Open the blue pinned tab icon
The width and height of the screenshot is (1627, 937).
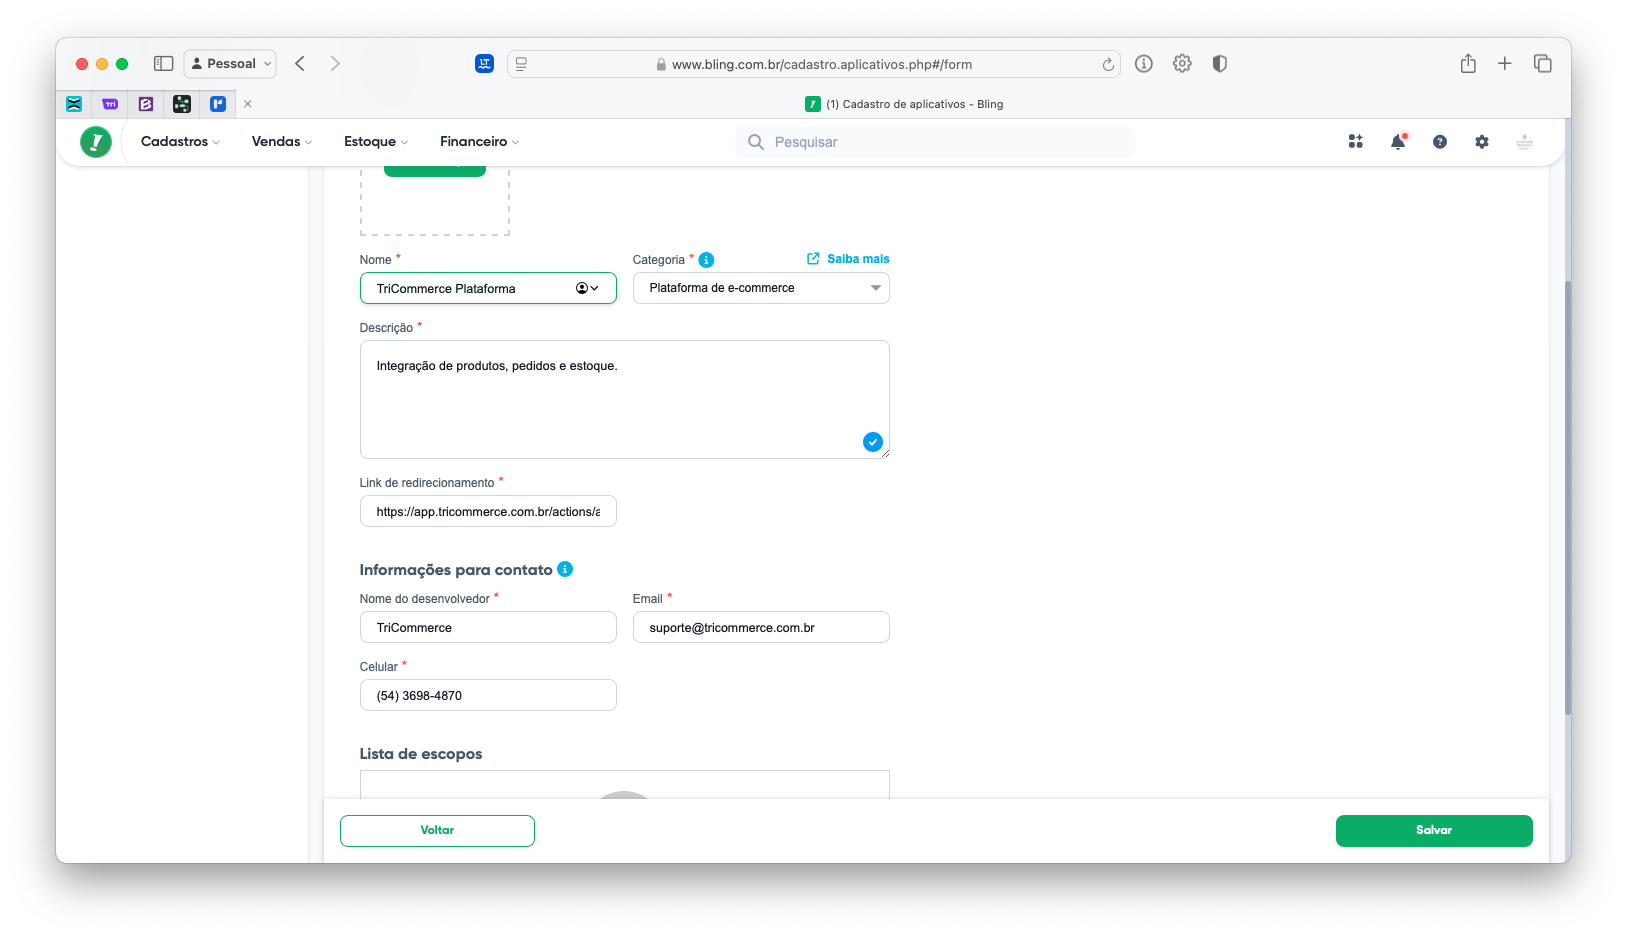[218, 104]
